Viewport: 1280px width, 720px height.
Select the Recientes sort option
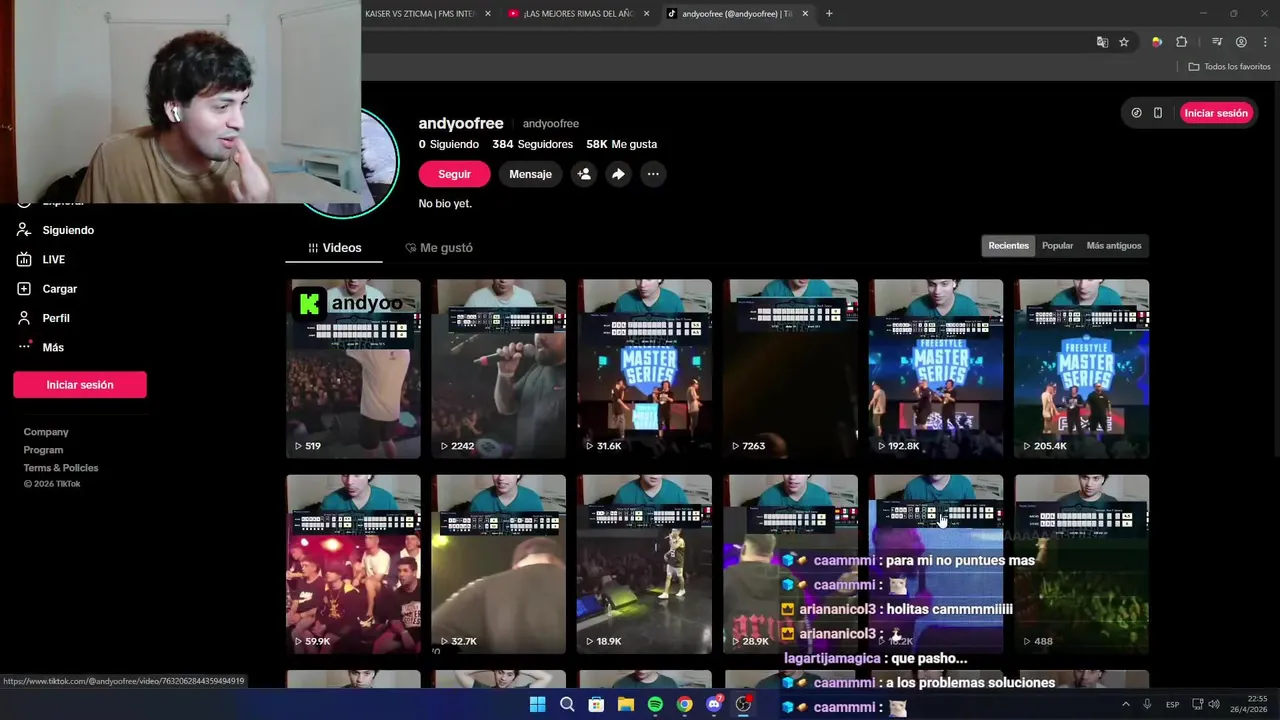(x=1008, y=246)
